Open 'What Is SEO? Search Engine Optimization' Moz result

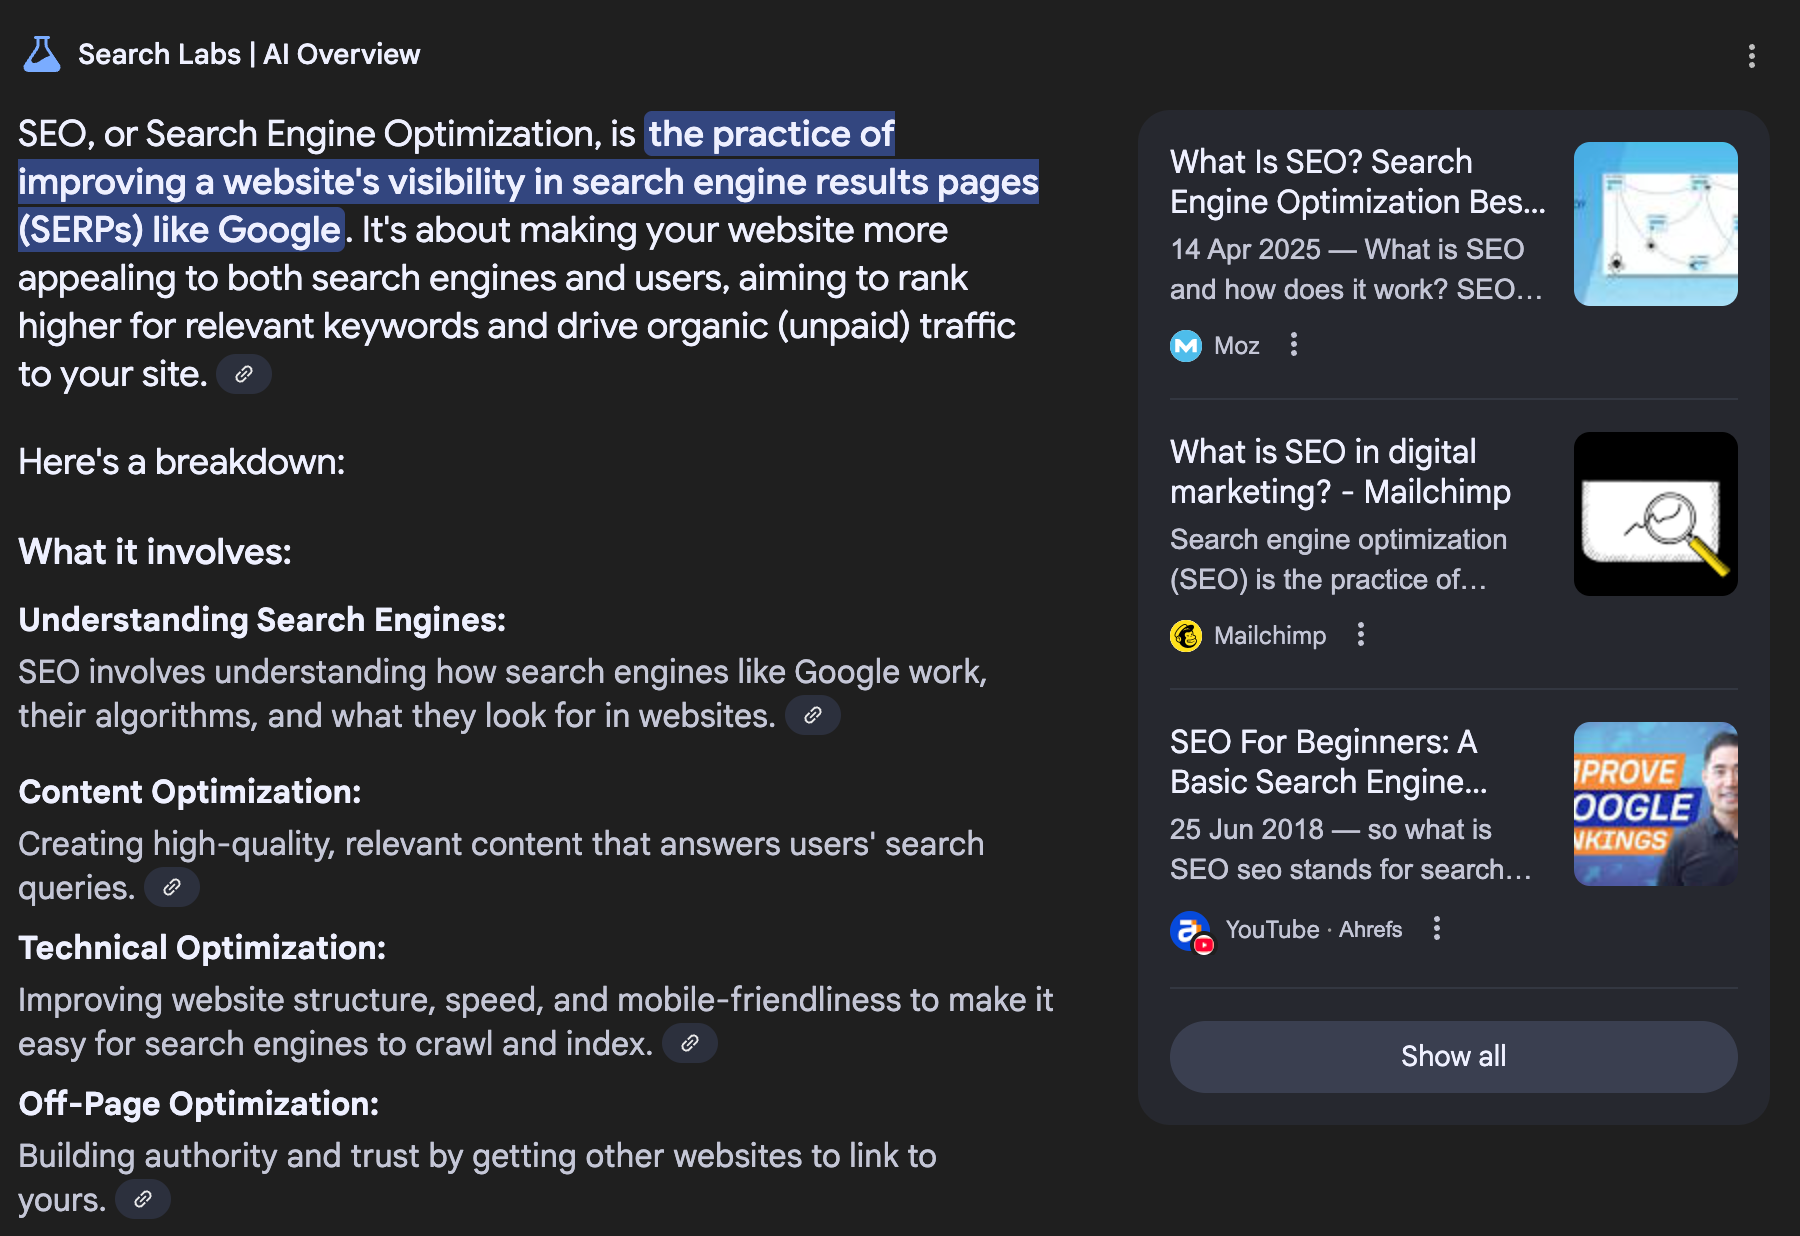[1357, 182]
